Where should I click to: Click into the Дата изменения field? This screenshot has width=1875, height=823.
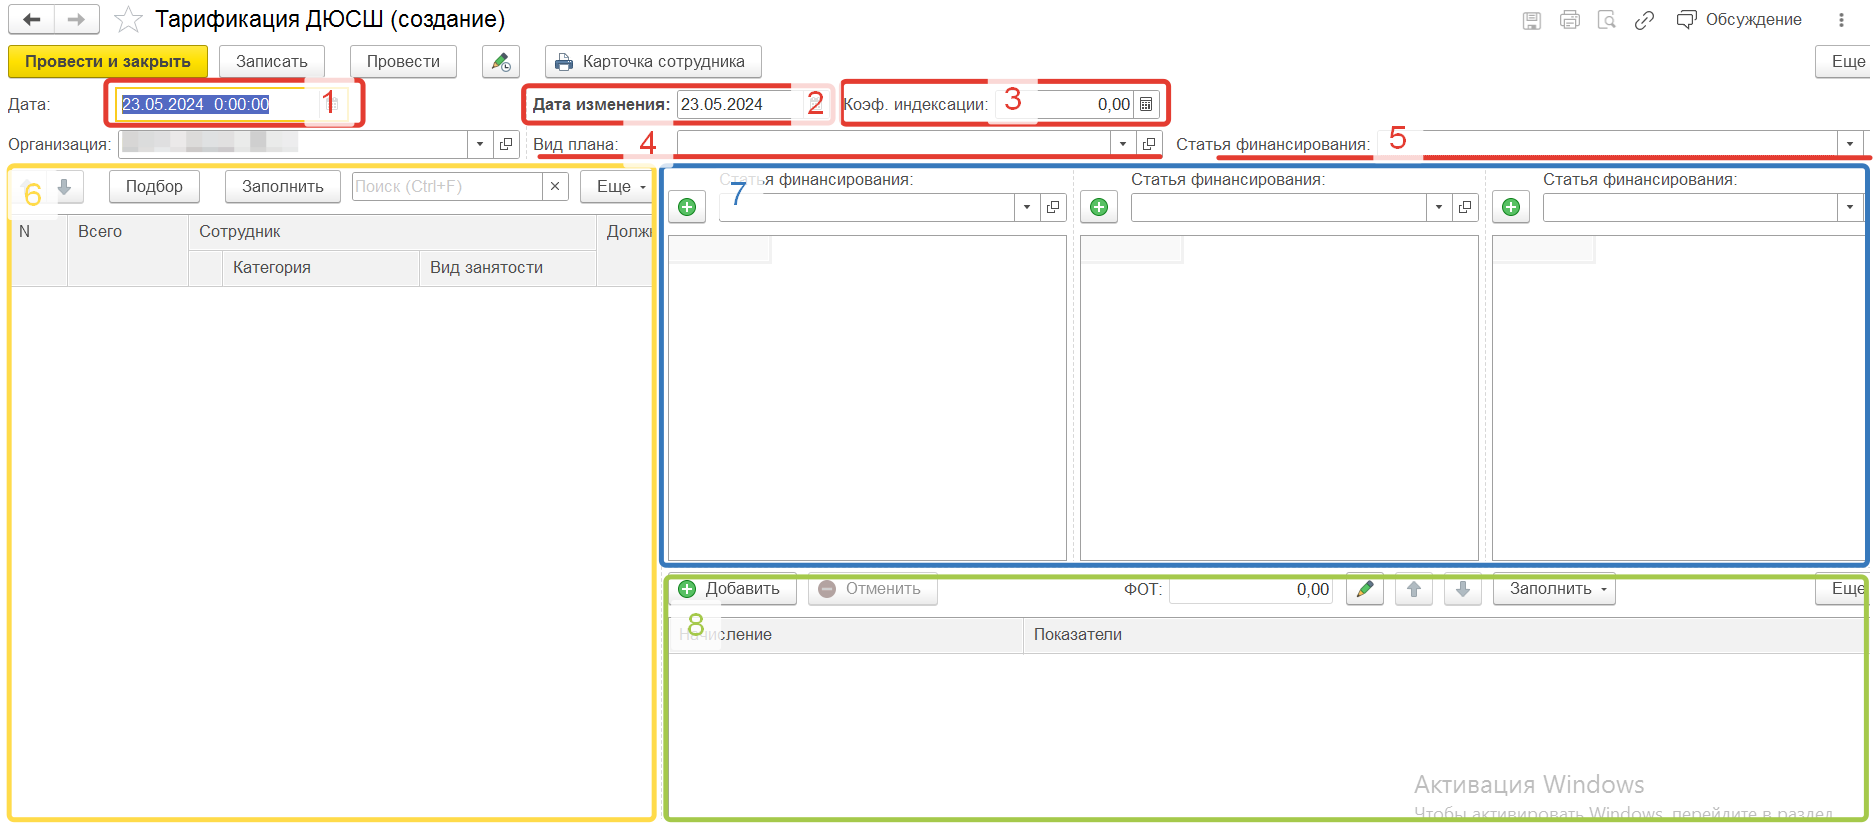click(738, 104)
